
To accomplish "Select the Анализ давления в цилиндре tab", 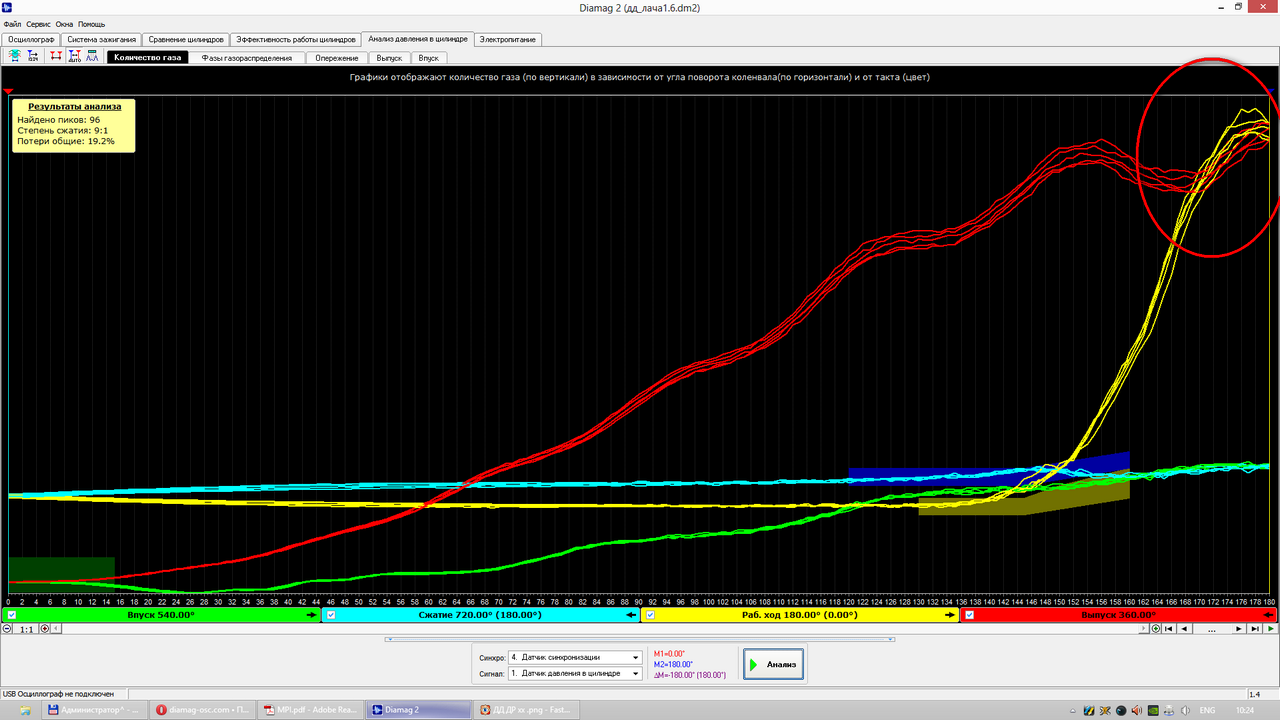I will 417,39.
